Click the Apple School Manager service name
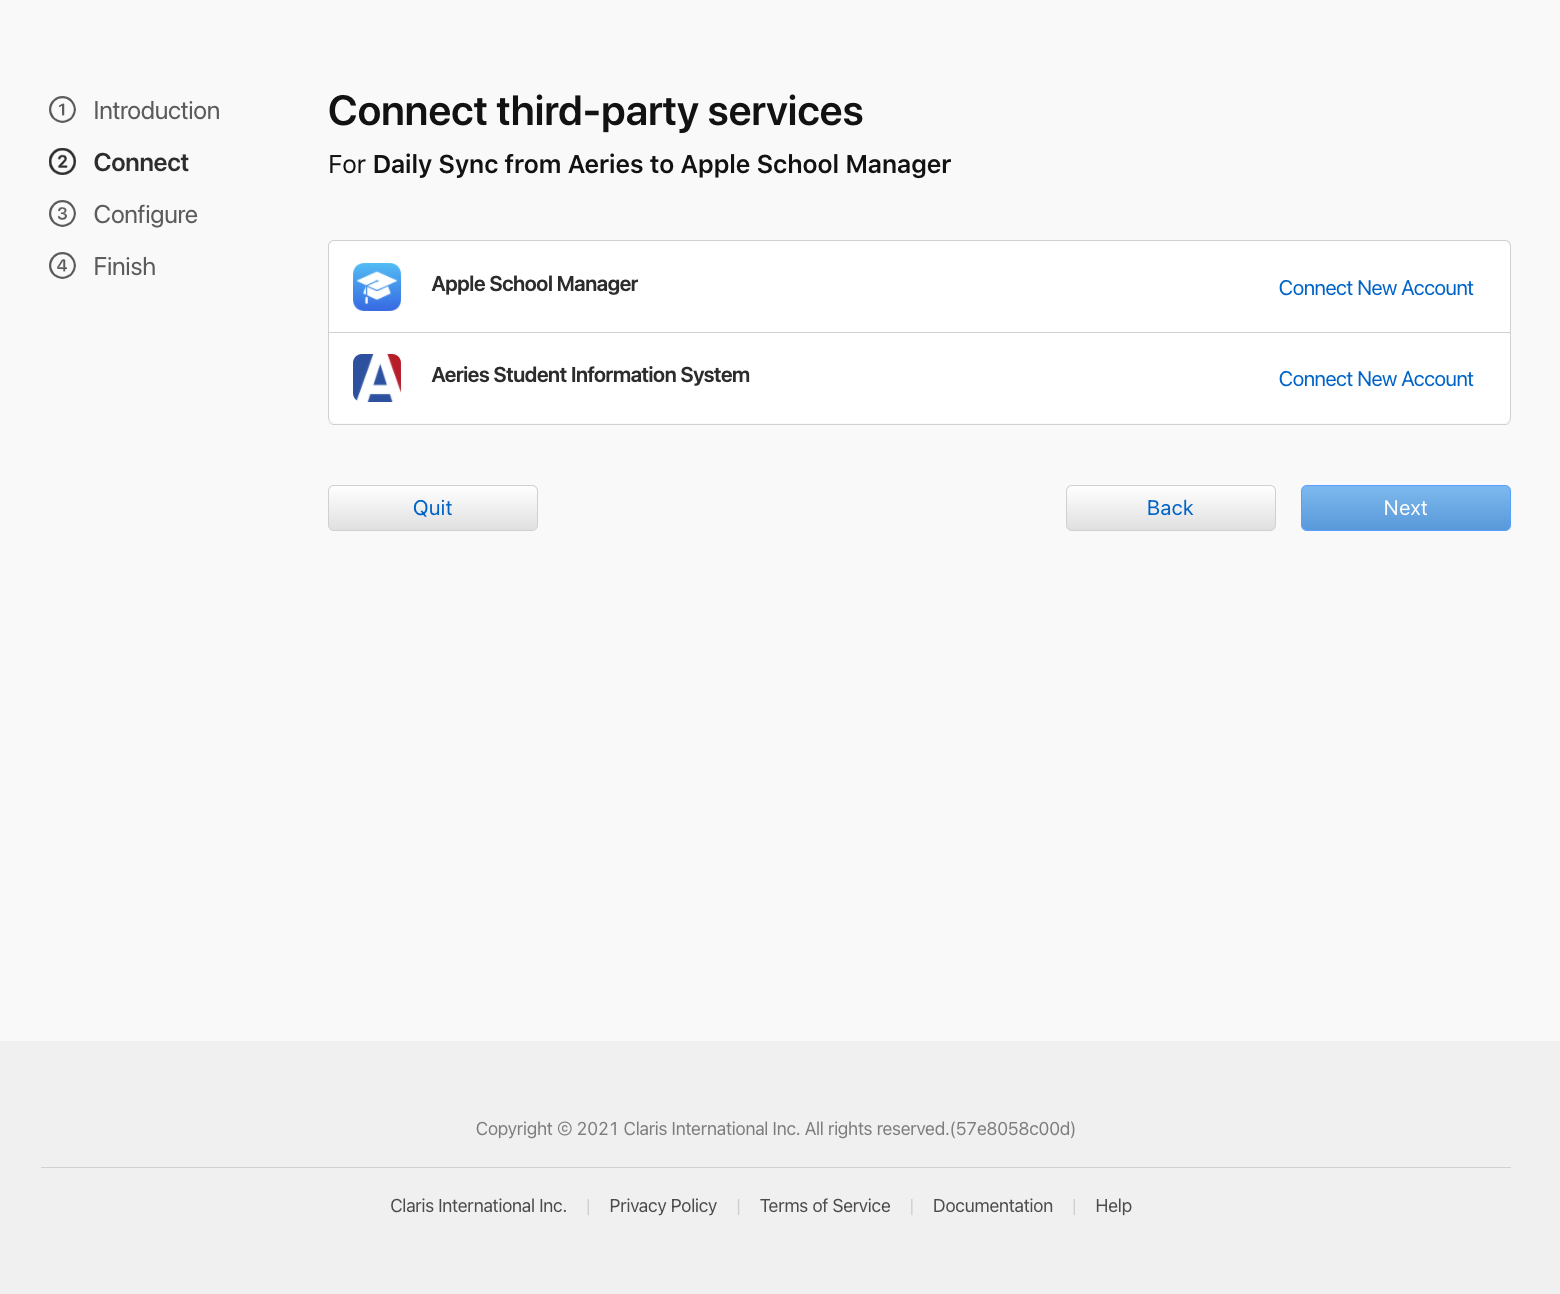The image size is (1560, 1294). pos(535,284)
